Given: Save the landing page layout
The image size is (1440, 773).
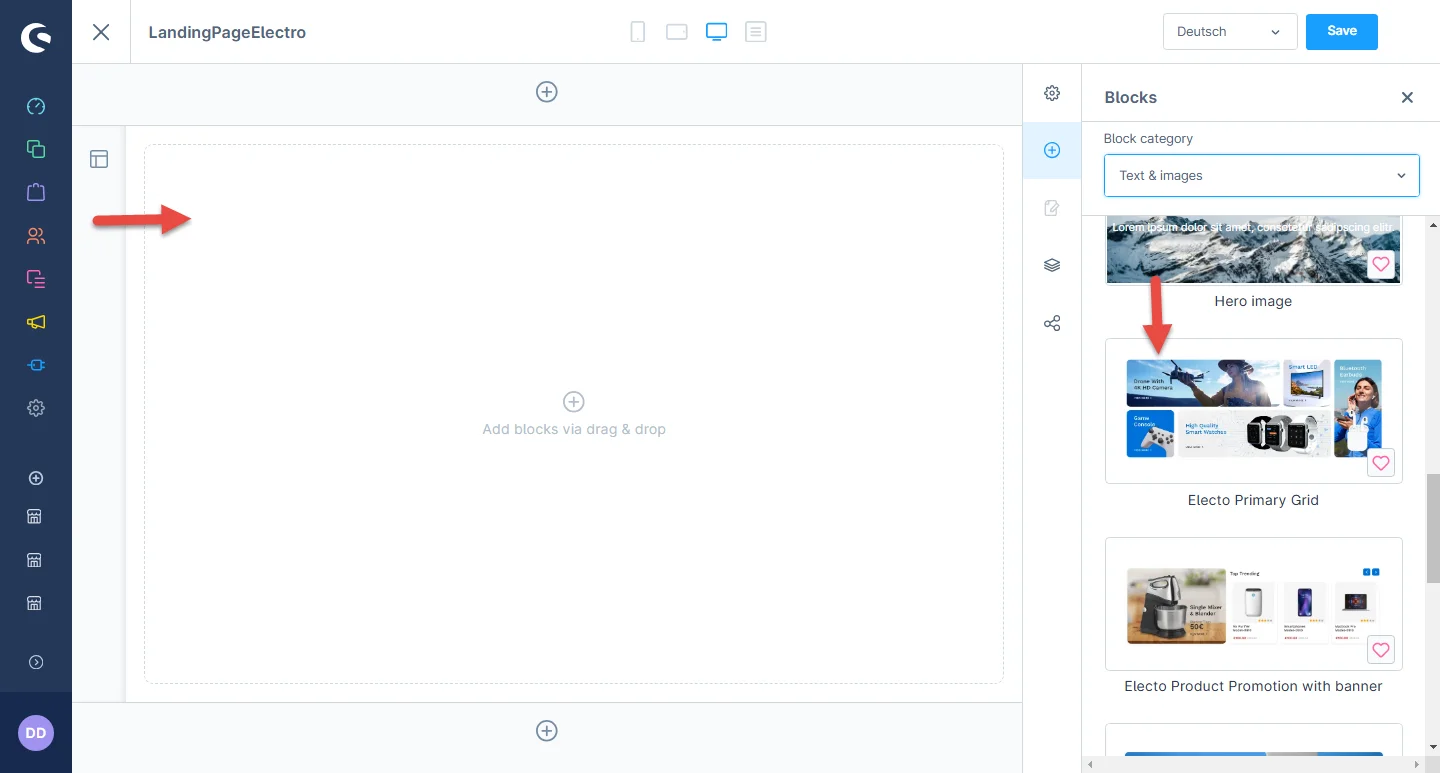Looking at the screenshot, I should (x=1341, y=31).
